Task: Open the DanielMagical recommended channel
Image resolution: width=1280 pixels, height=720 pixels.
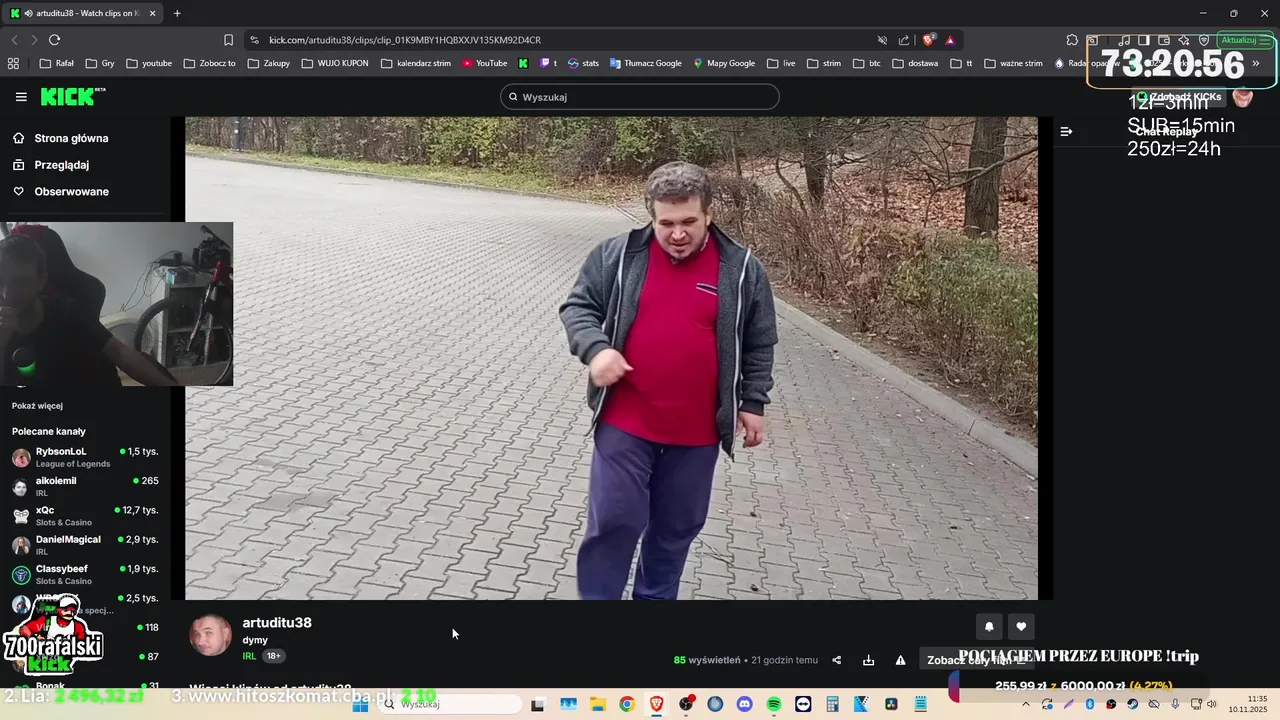Action: (x=85, y=545)
